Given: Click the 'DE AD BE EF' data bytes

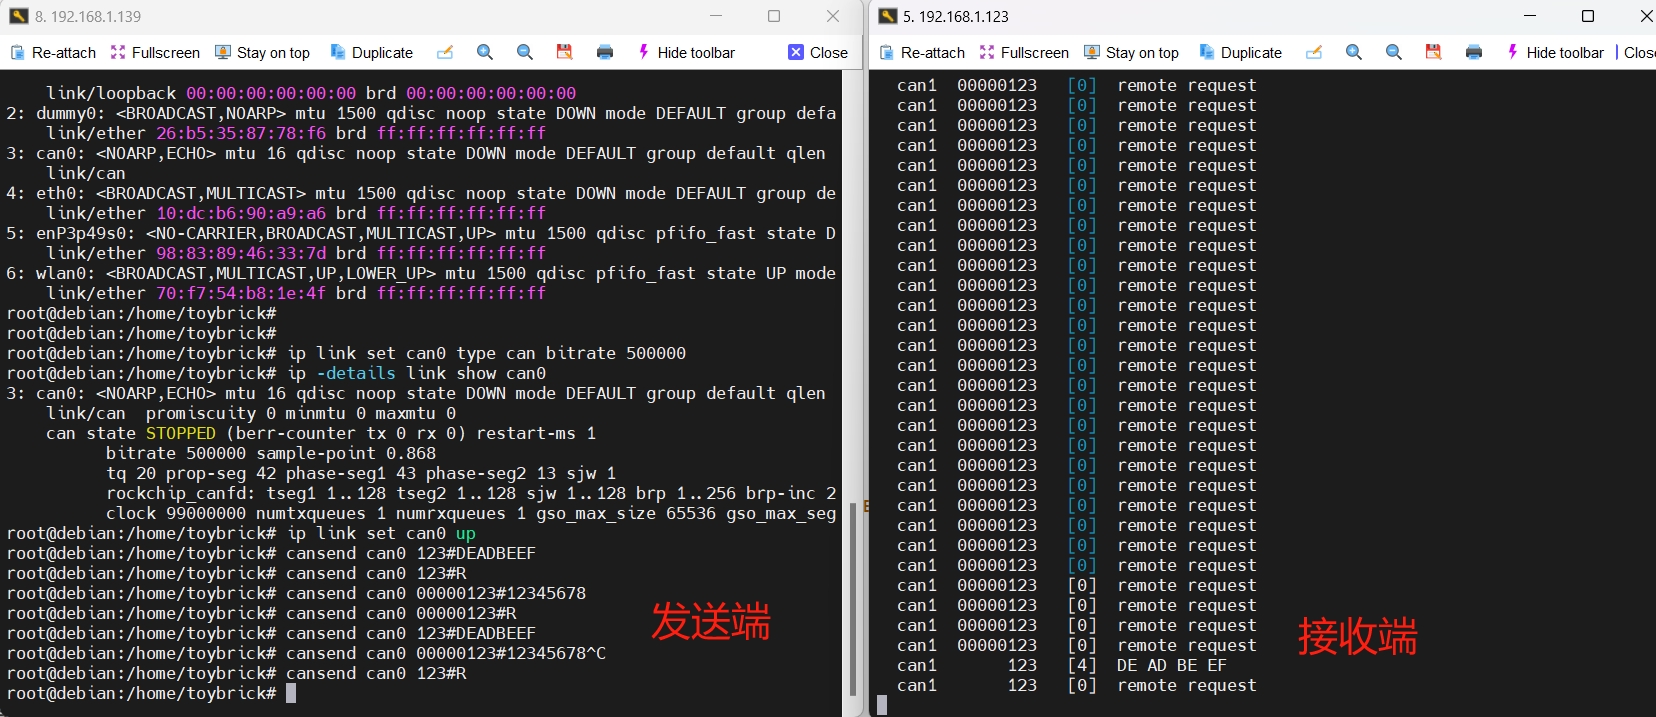Looking at the screenshot, I should pyautogui.click(x=1172, y=665).
